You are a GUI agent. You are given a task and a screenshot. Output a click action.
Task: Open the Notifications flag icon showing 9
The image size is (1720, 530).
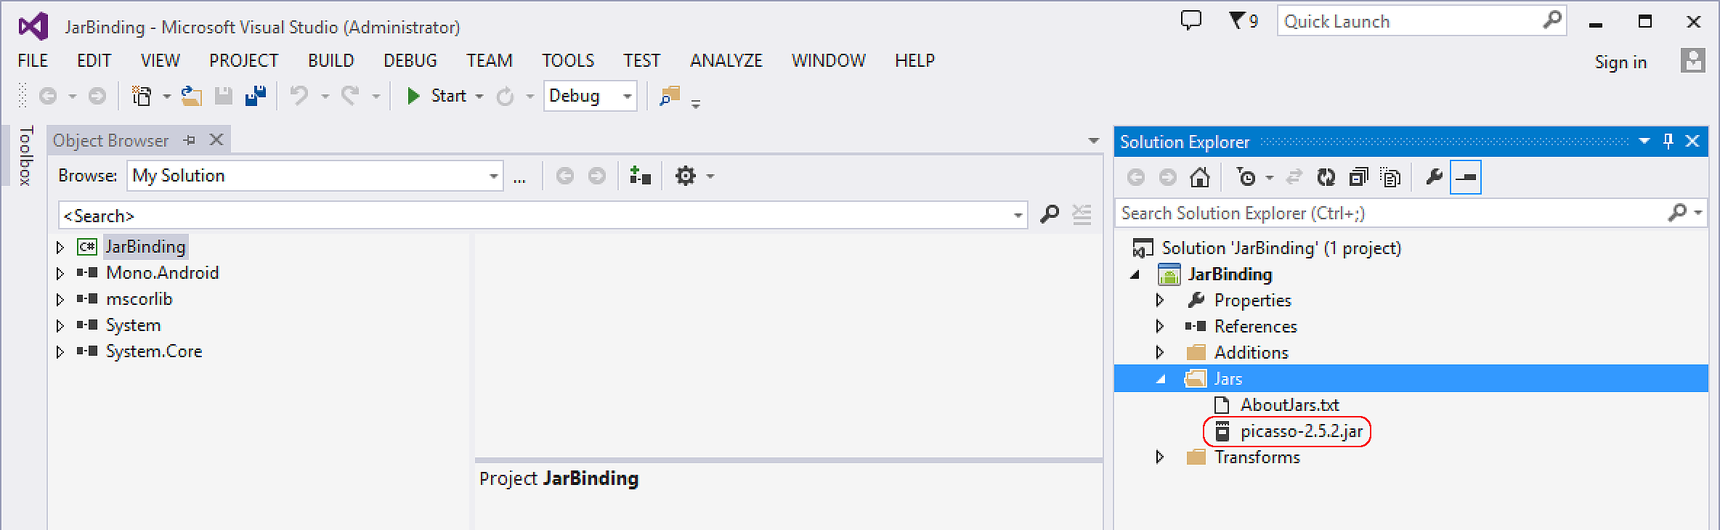coord(1244,21)
